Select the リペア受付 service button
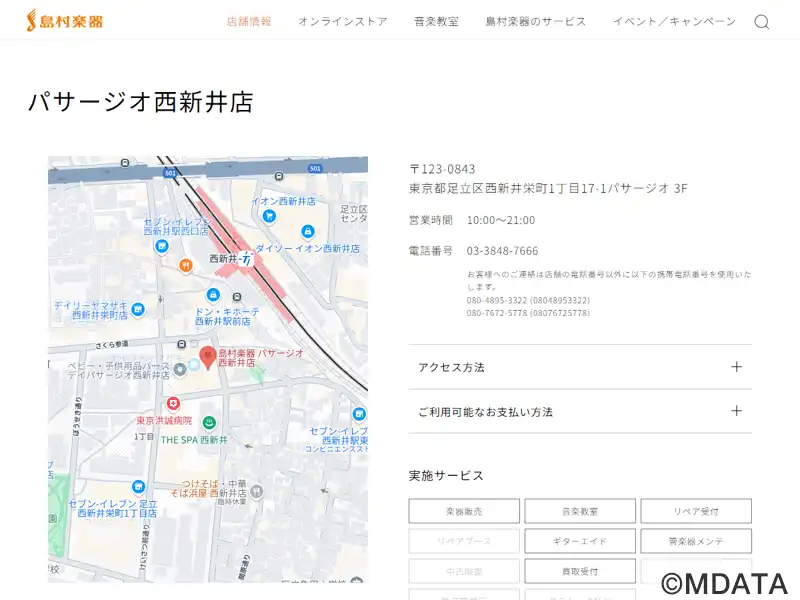 click(696, 511)
